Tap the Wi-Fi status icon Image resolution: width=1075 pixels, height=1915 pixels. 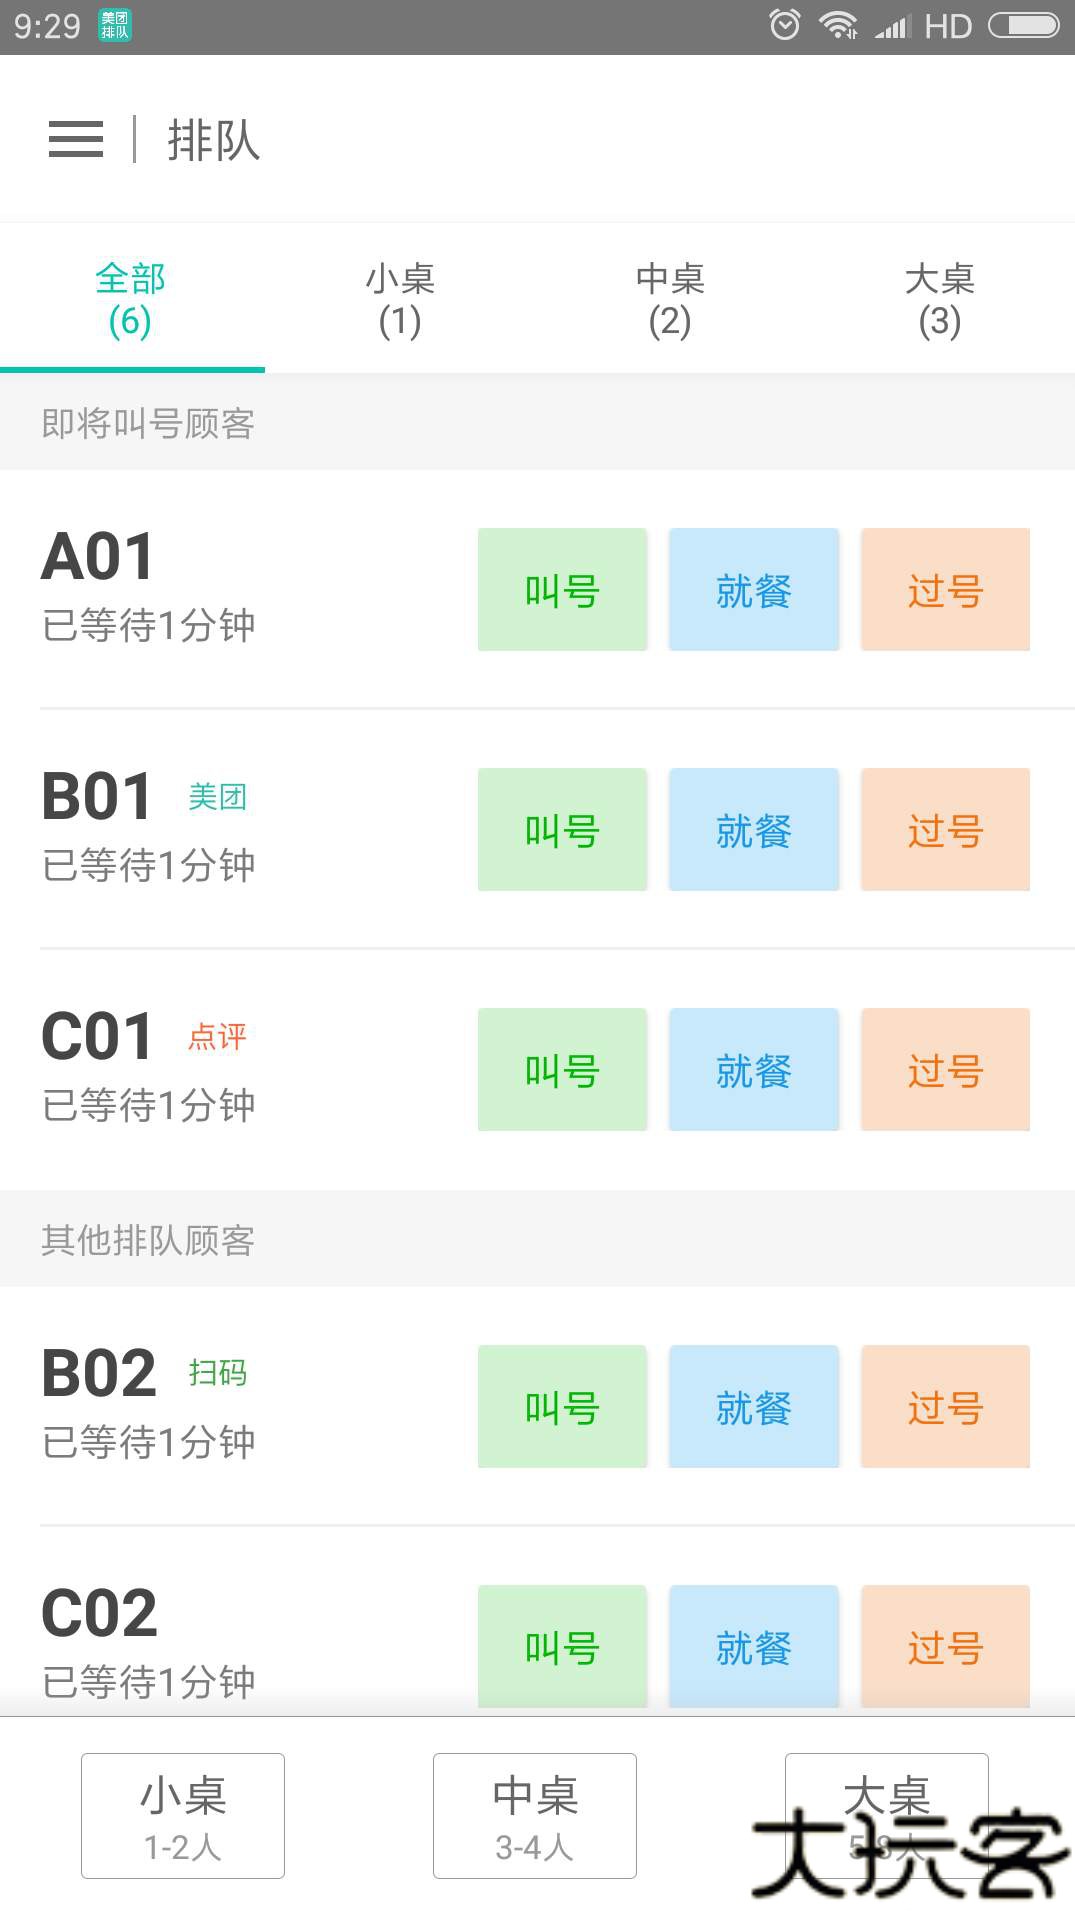[838, 25]
